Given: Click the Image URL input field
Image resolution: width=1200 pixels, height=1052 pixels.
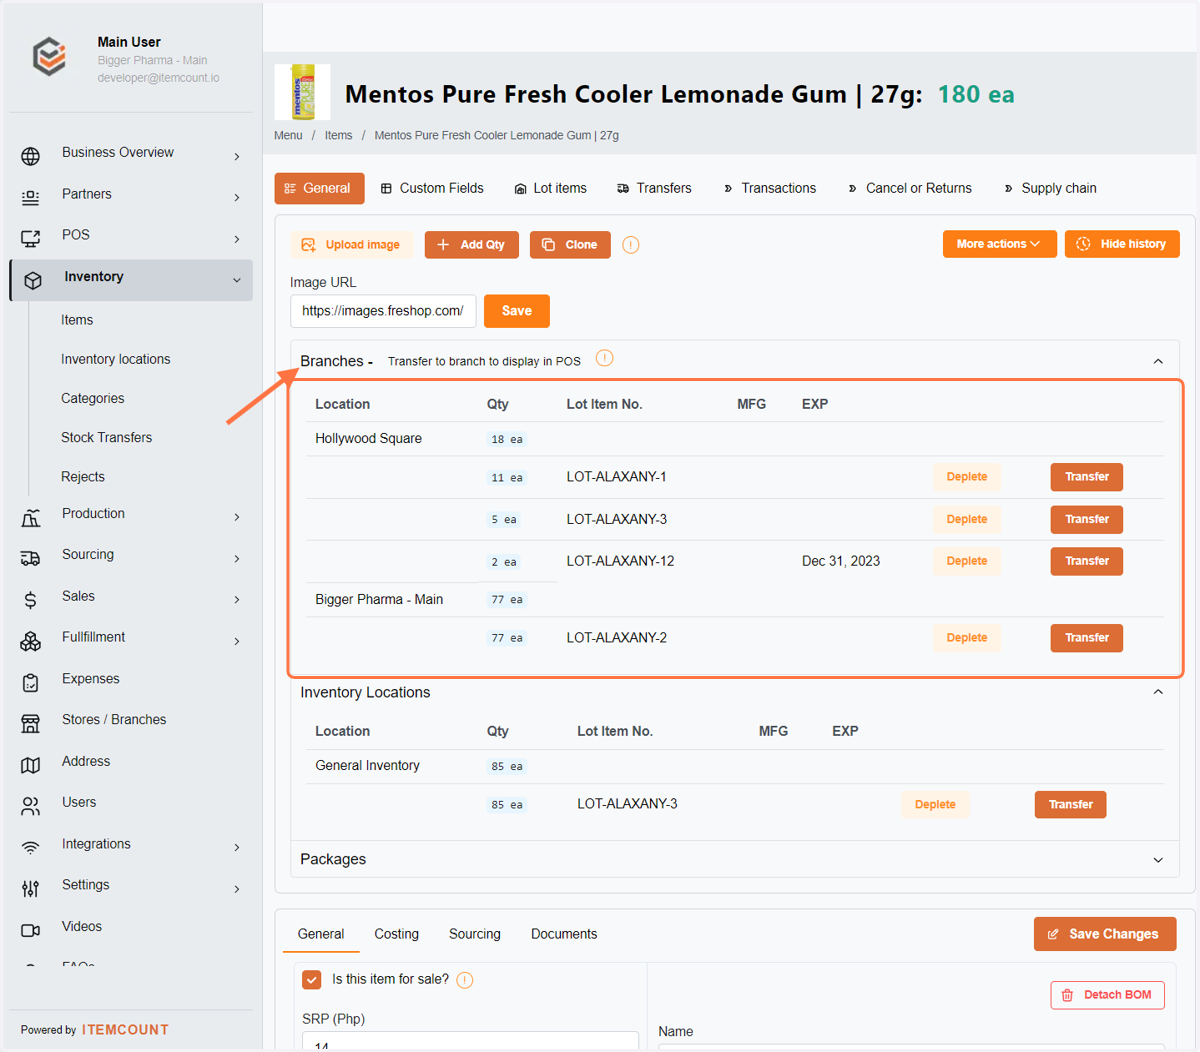Looking at the screenshot, I should (383, 311).
